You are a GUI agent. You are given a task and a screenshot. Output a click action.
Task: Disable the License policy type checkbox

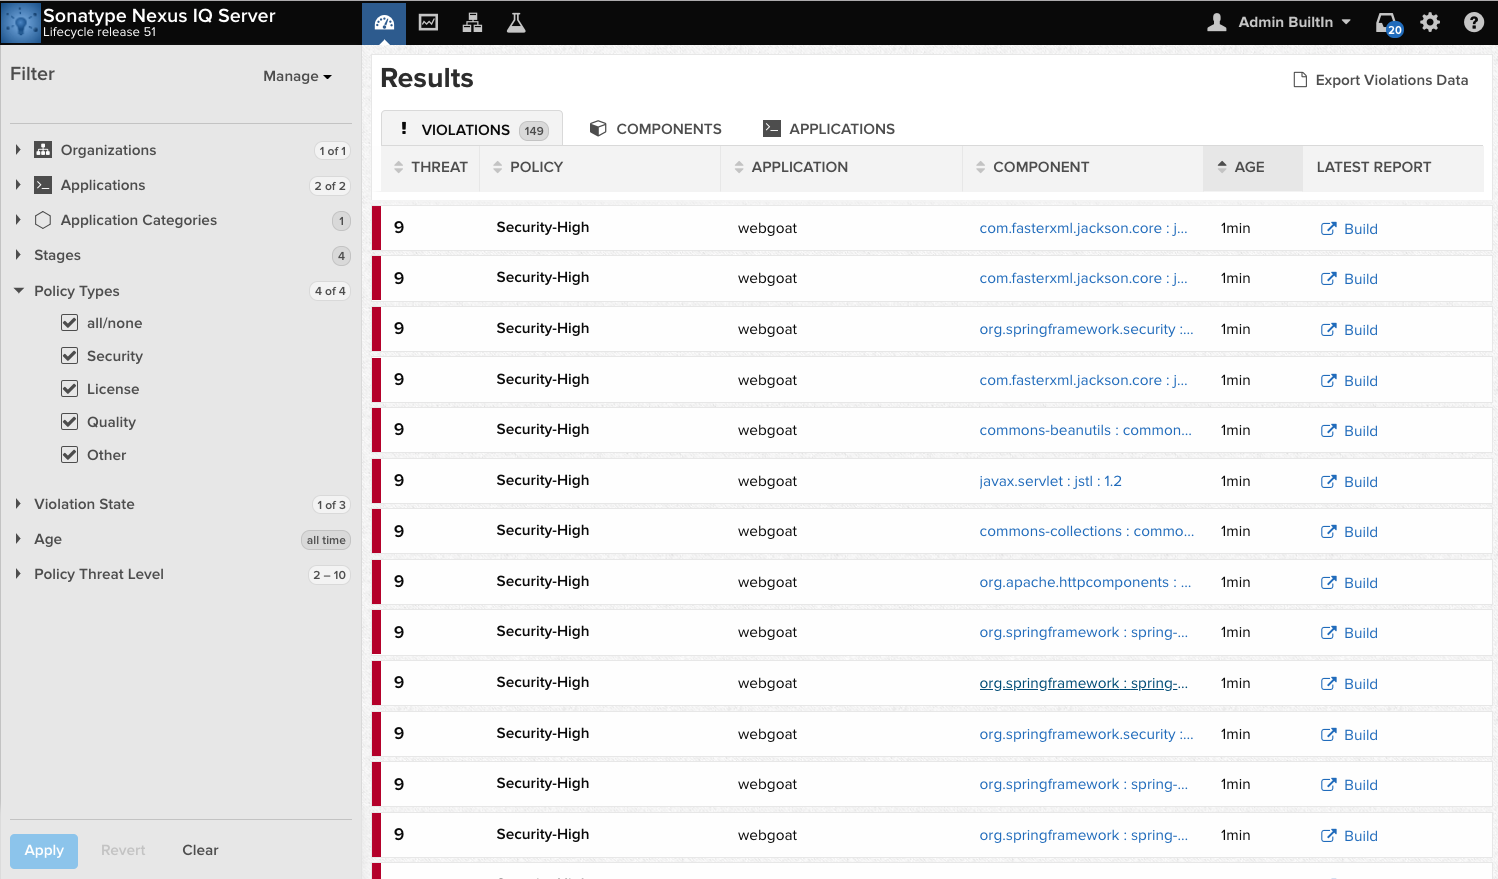(69, 389)
